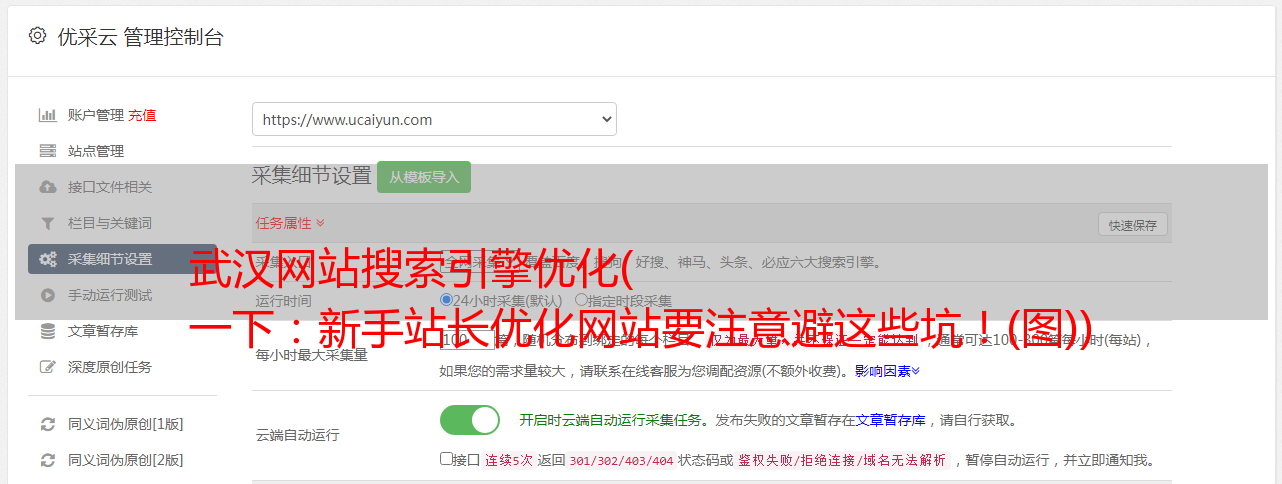This screenshot has width=1282, height=484.
Task: Open 同义词伪原创[2版] in the sidebar
Action: [x=126, y=460]
